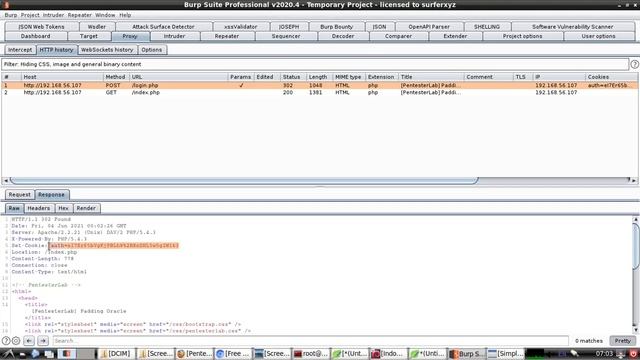Image resolution: width=640 pixels, height=360 pixels.
Task: Open OpenAPI Parser tab
Action: [429, 27]
